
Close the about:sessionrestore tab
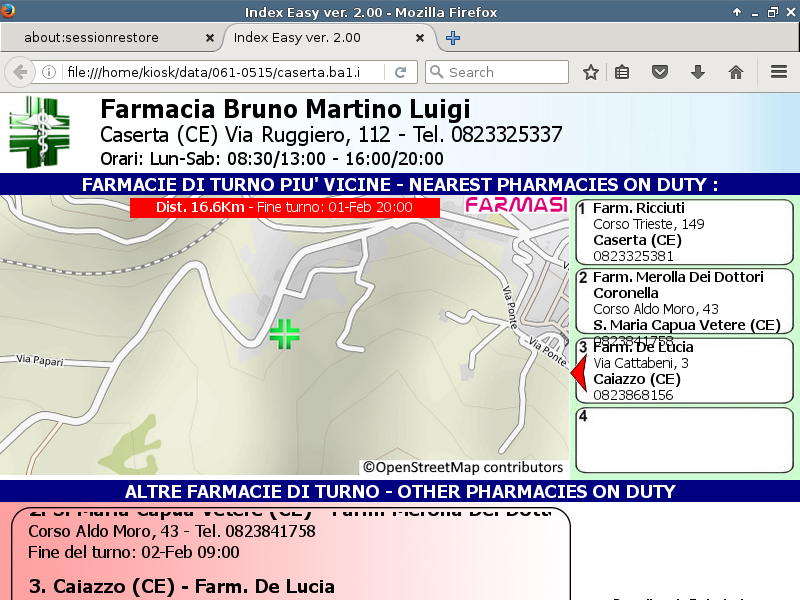pos(210,38)
